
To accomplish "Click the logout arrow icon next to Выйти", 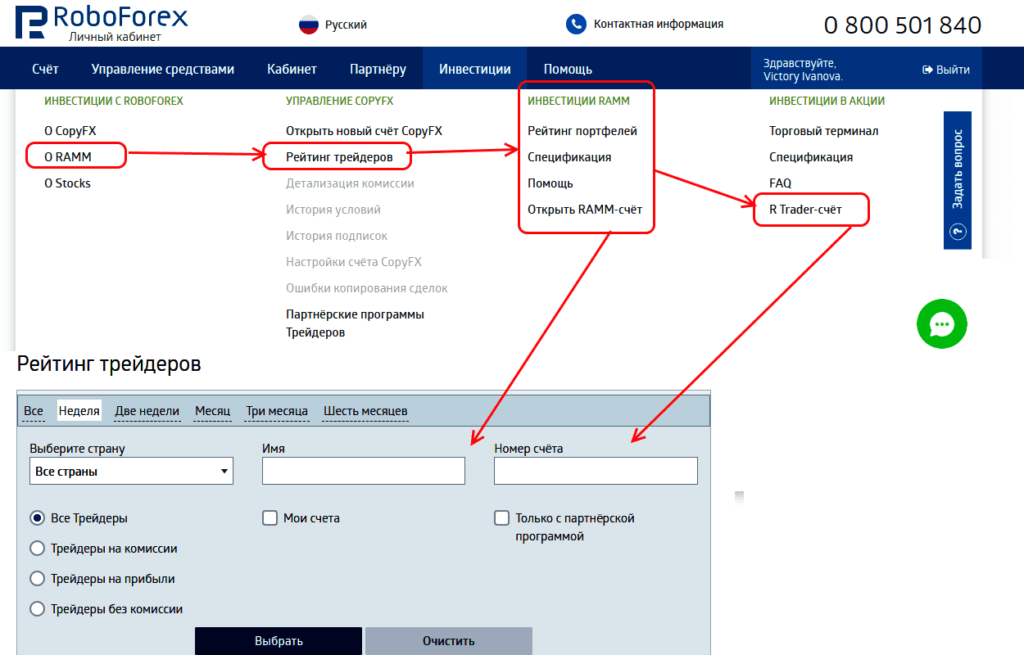I will tap(927, 70).
